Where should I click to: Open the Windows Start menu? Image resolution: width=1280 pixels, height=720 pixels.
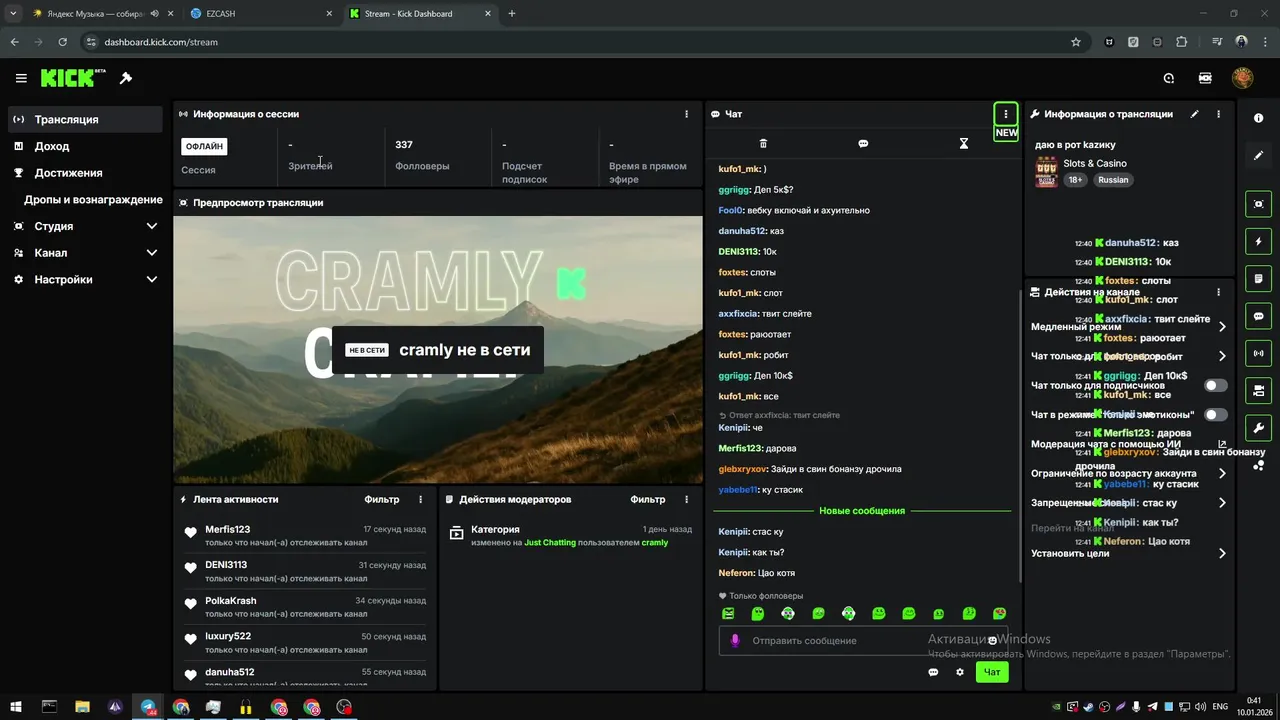tap(16, 707)
